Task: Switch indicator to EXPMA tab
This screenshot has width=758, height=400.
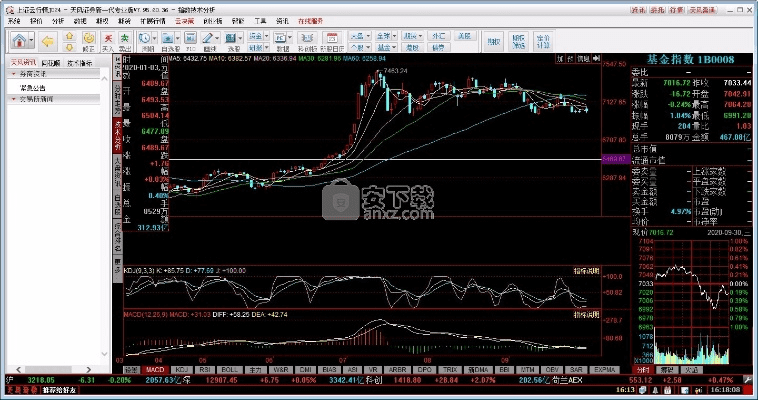Action: click(606, 369)
